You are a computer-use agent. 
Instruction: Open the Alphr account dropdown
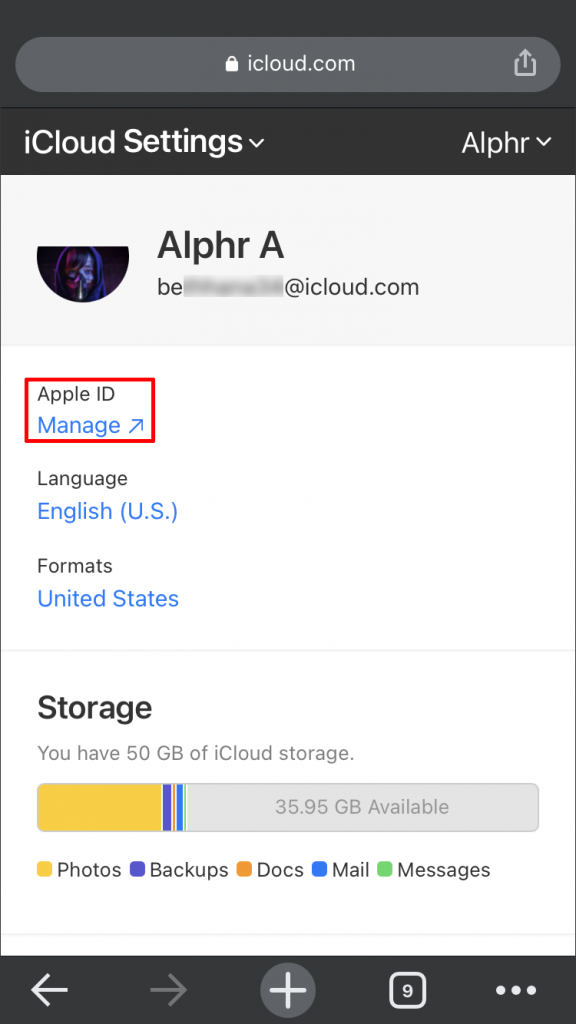coord(543,143)
